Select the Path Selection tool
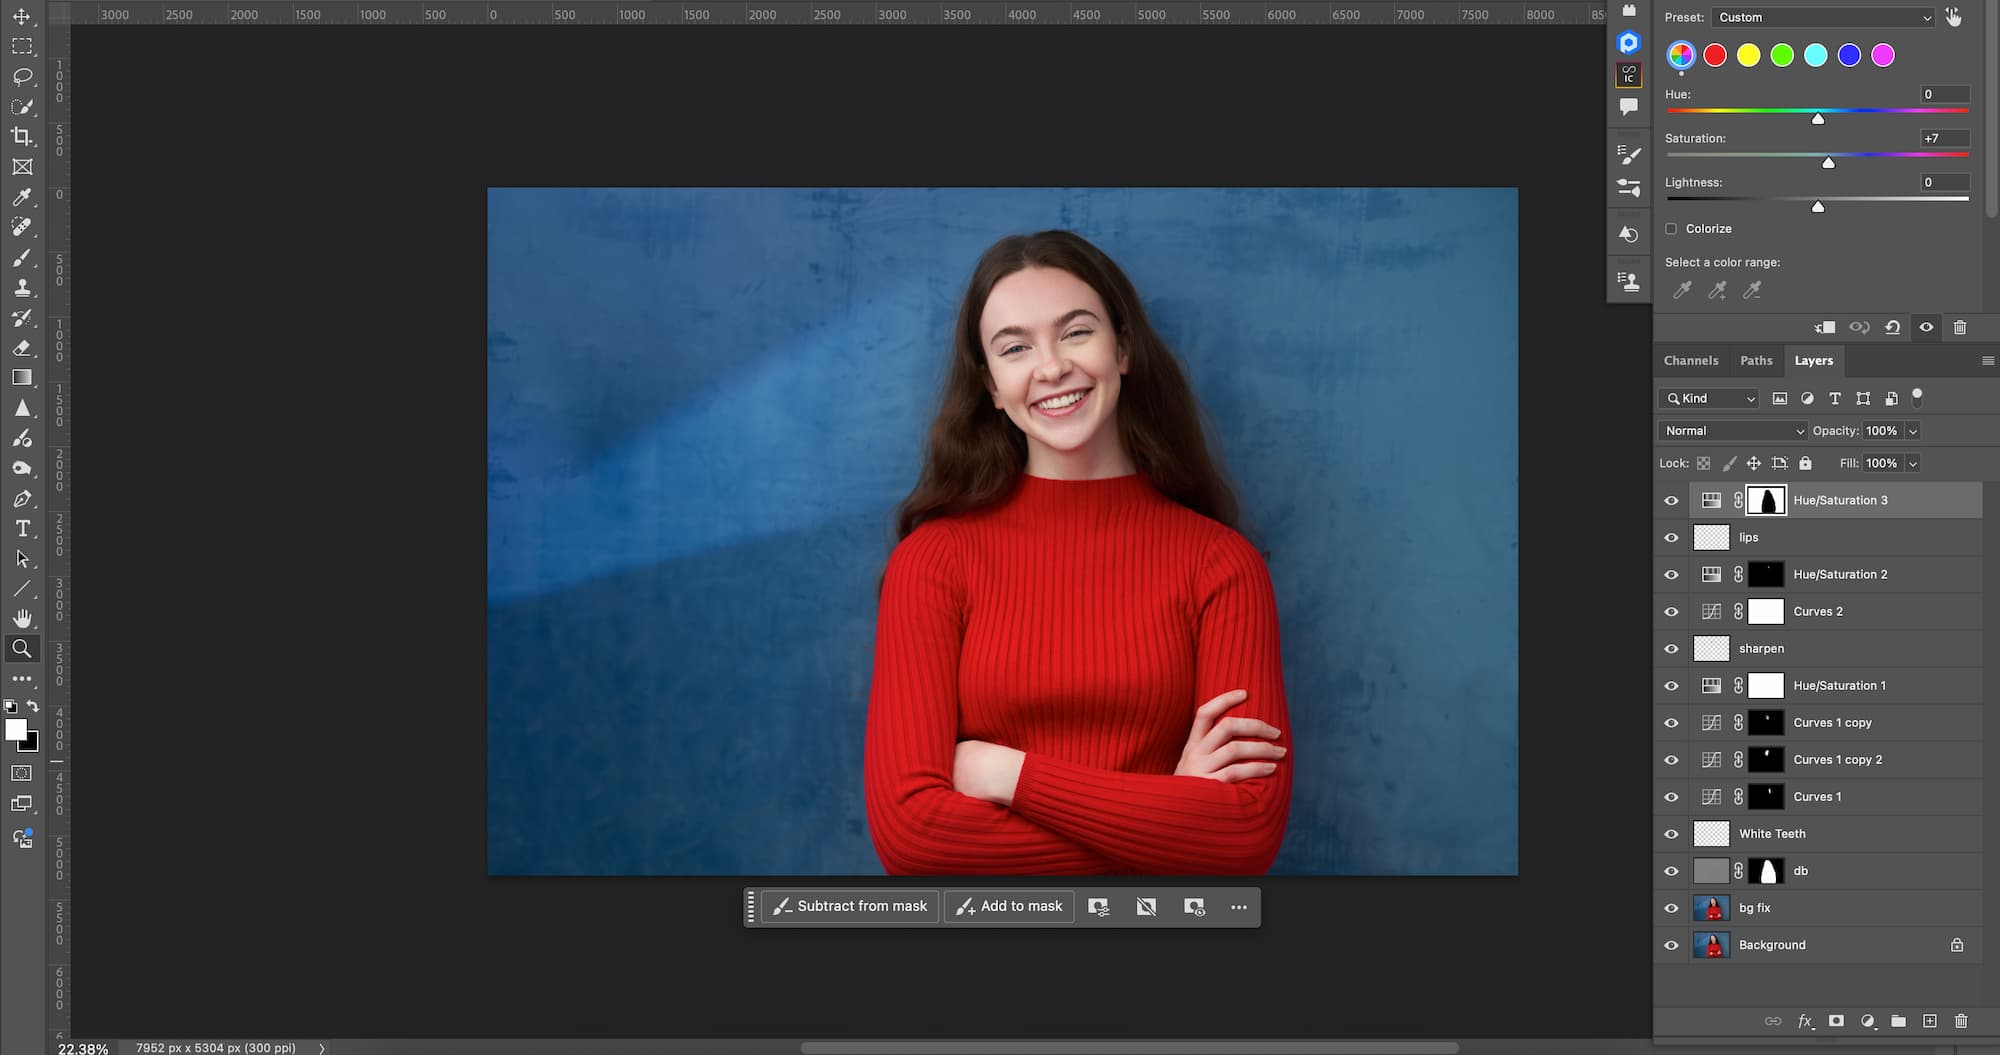Viewport: 2000px width, 1055px height. [21, 558]
